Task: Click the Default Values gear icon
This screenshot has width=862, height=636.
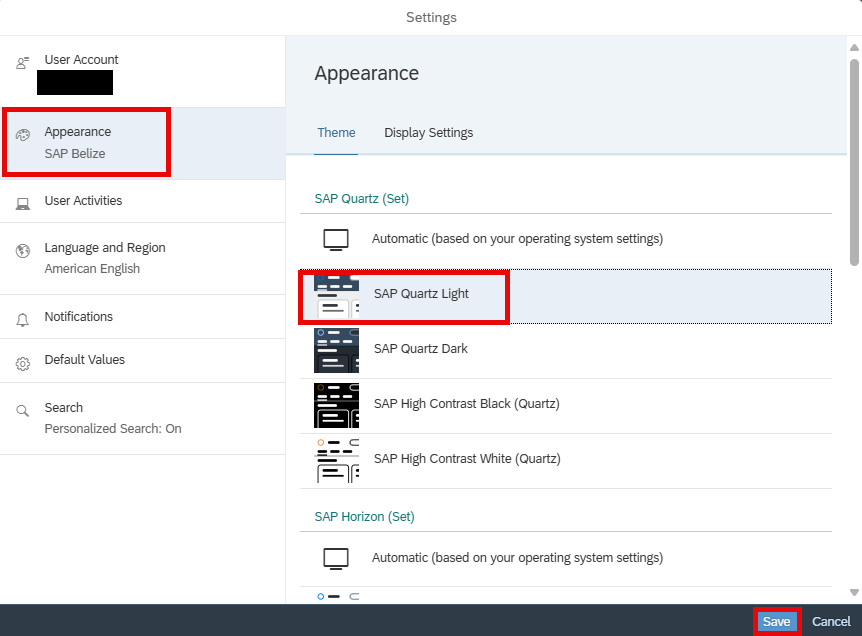Action: [x=23, y=363]
